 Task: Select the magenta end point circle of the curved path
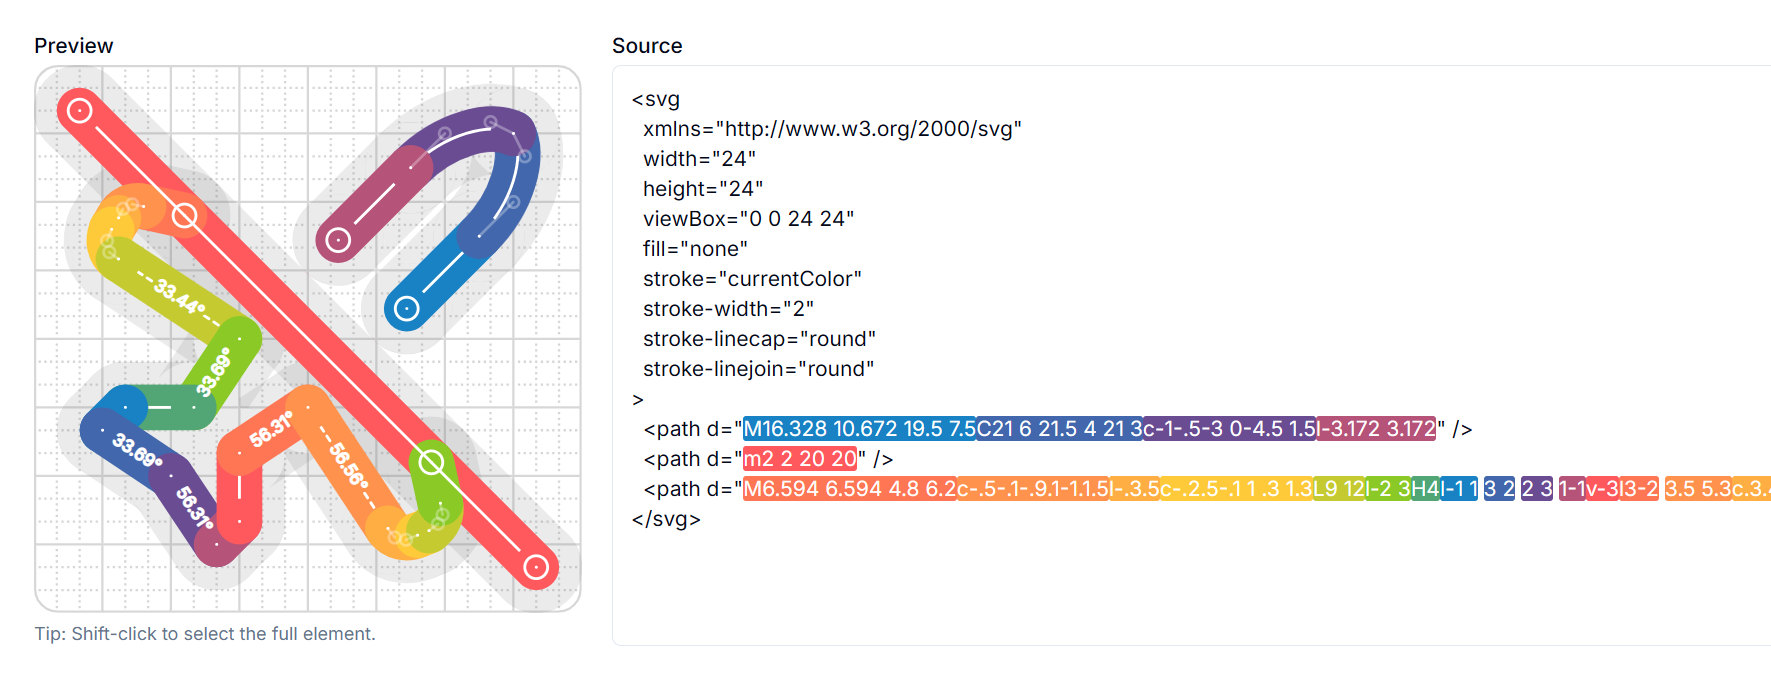[338, 240]
